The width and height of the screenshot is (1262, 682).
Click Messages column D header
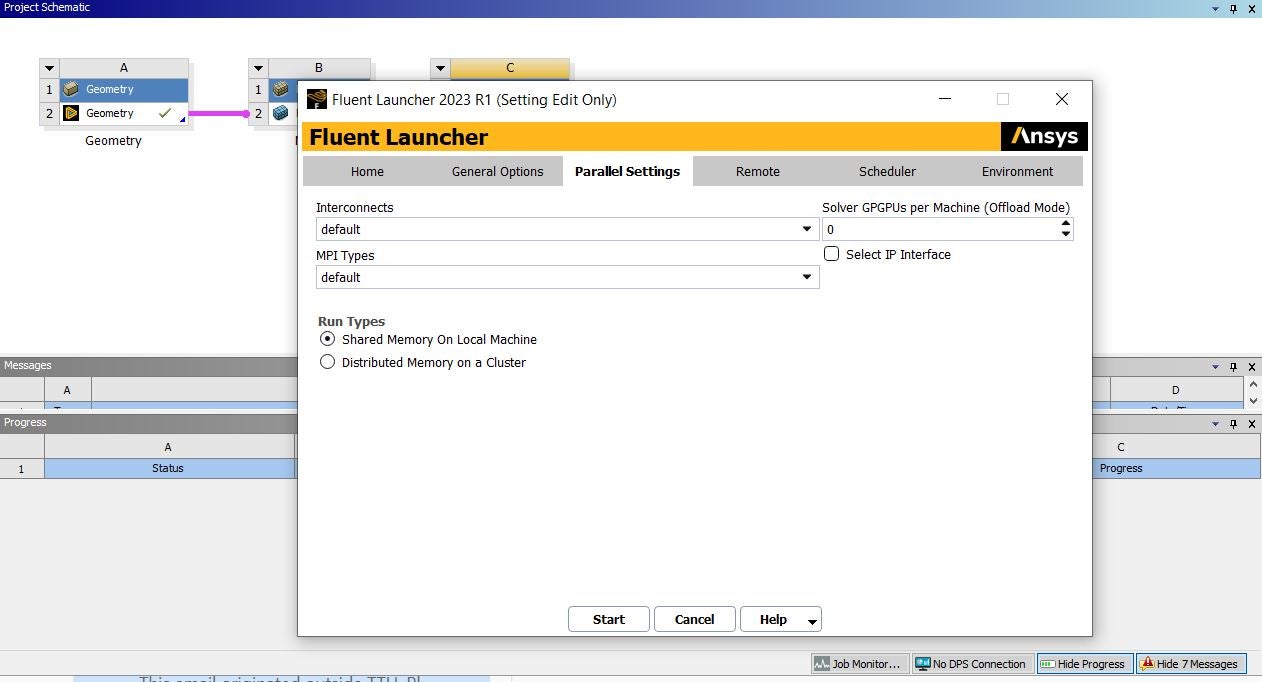pyautogui.click(x=1175, y=390)
